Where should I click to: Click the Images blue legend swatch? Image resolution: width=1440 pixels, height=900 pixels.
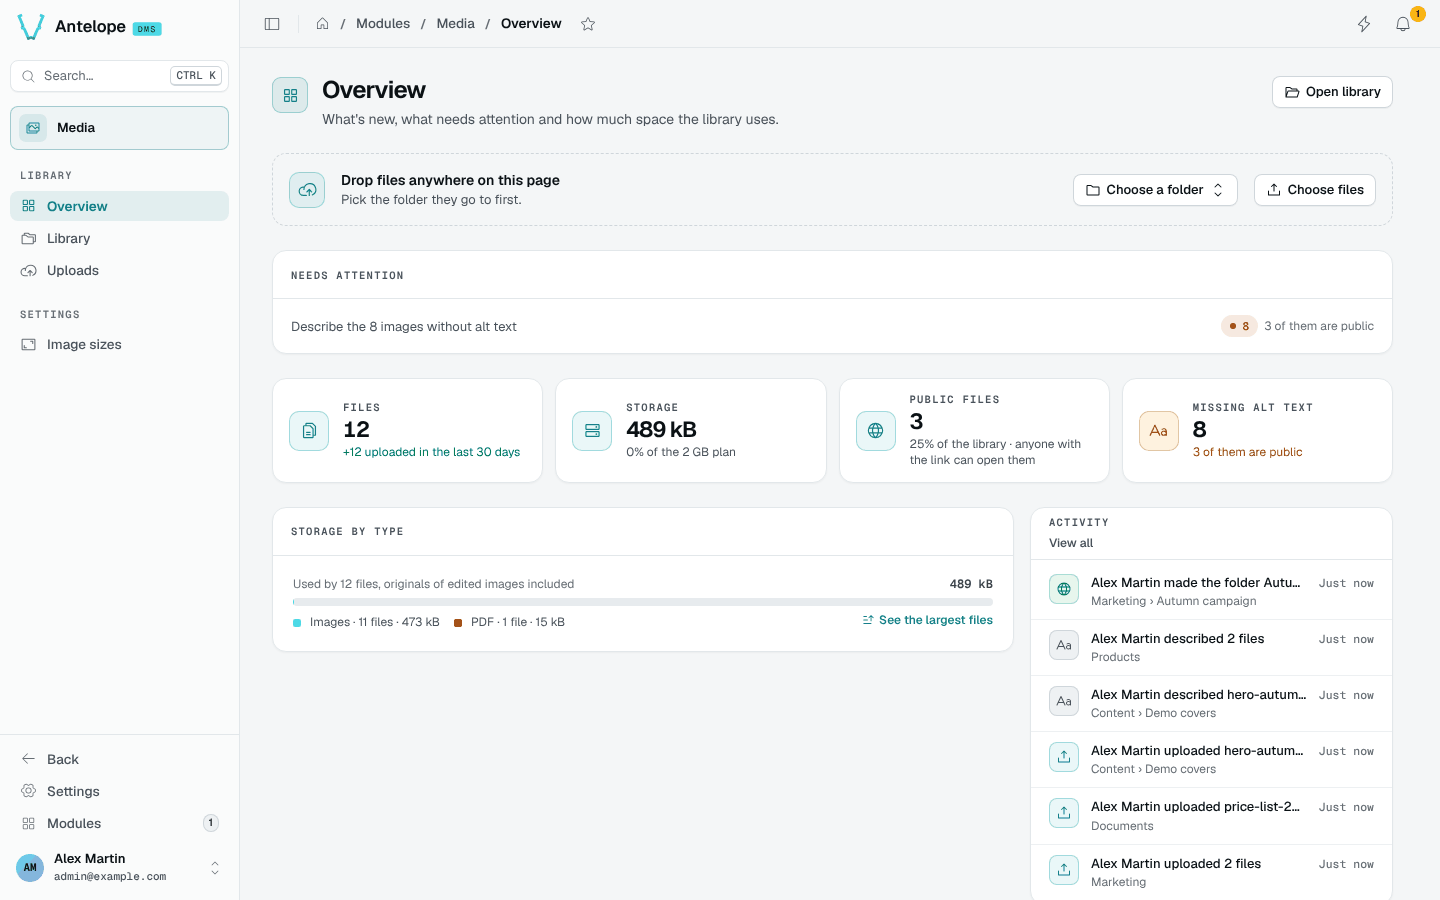click(297, 623)
